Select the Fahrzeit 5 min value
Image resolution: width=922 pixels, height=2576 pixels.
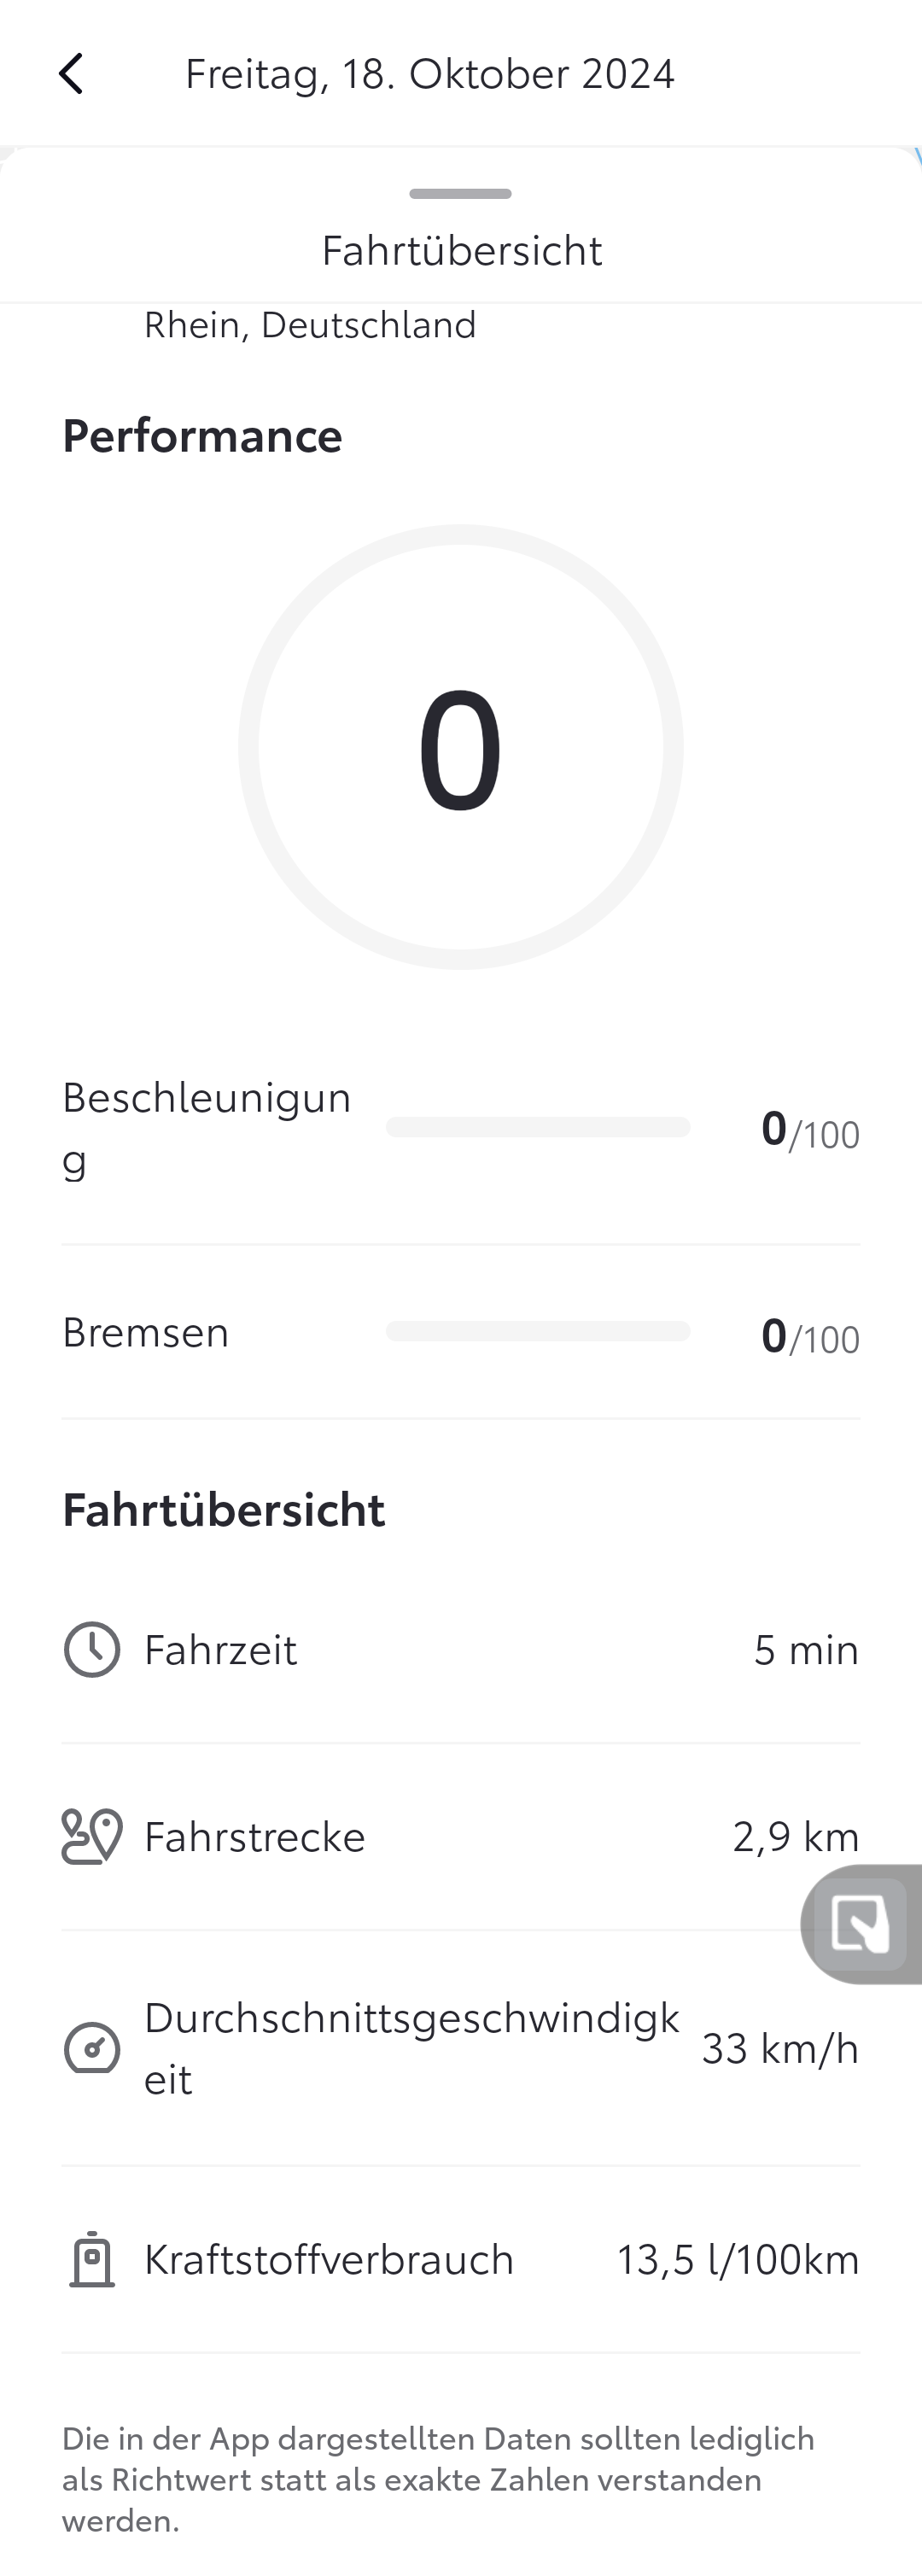coord(806,1650)
